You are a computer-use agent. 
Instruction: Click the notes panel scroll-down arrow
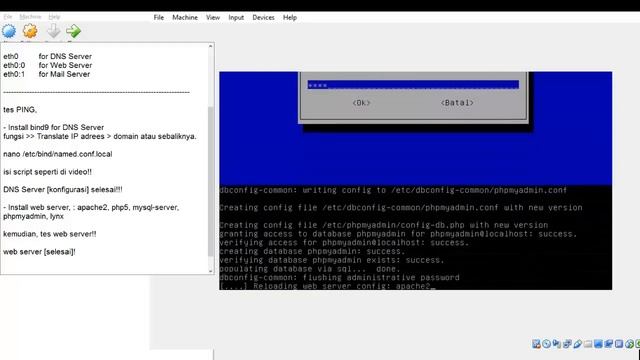(211, 271)
